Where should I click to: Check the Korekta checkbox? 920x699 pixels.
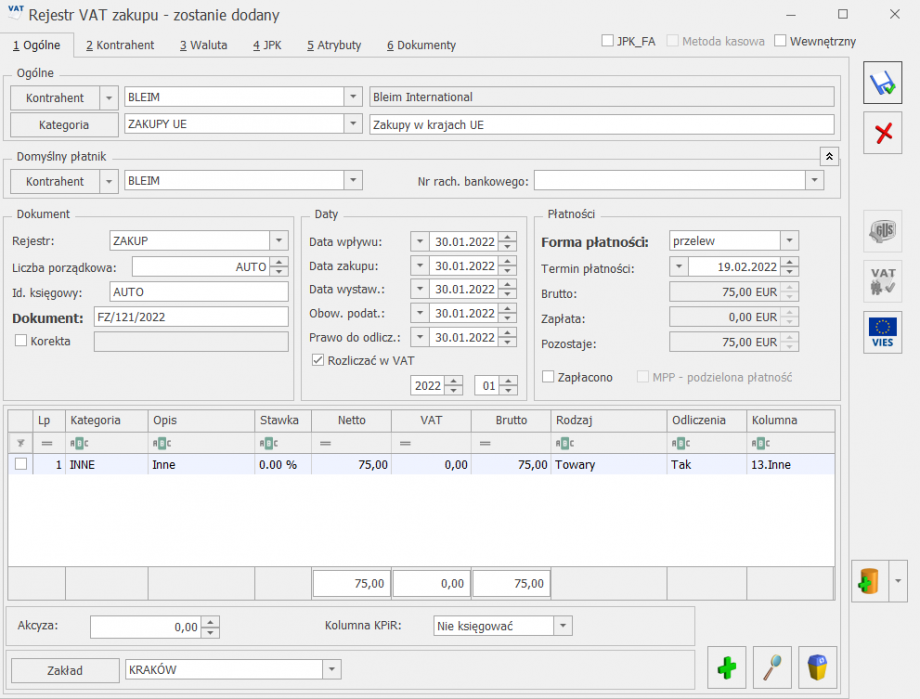pos(21,340)
